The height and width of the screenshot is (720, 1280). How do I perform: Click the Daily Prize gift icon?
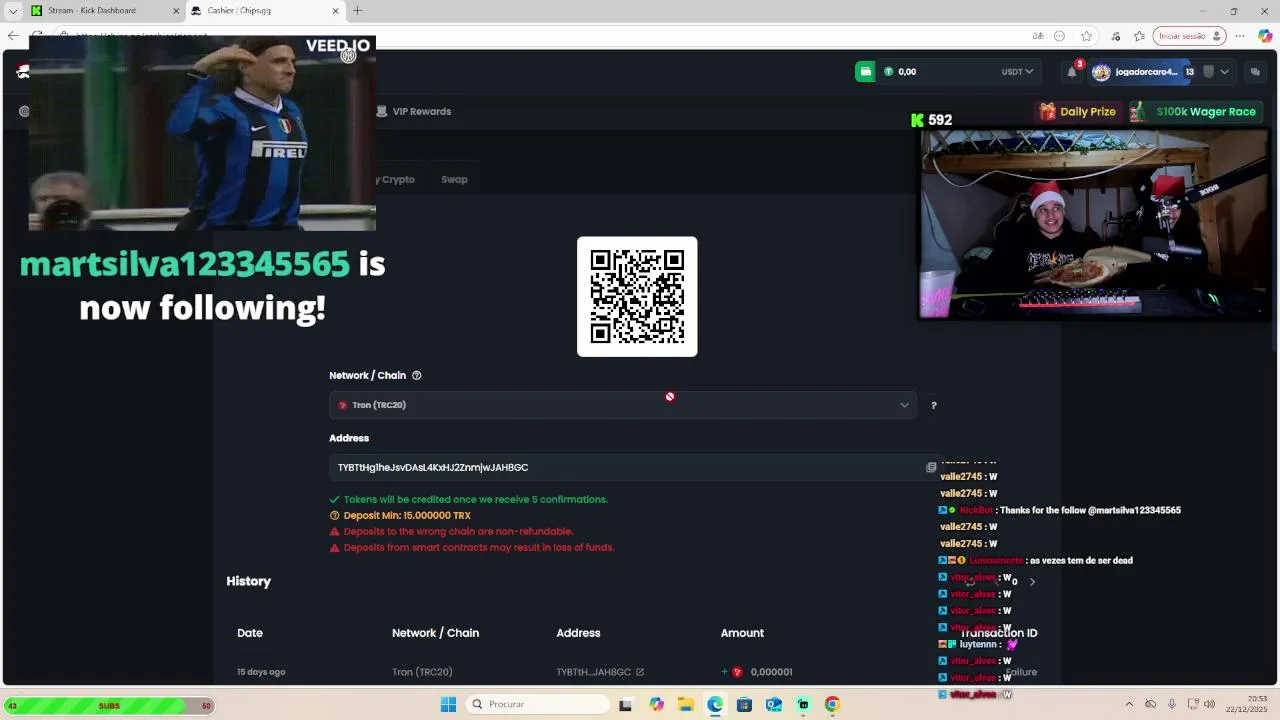[x=1047, y=112]
